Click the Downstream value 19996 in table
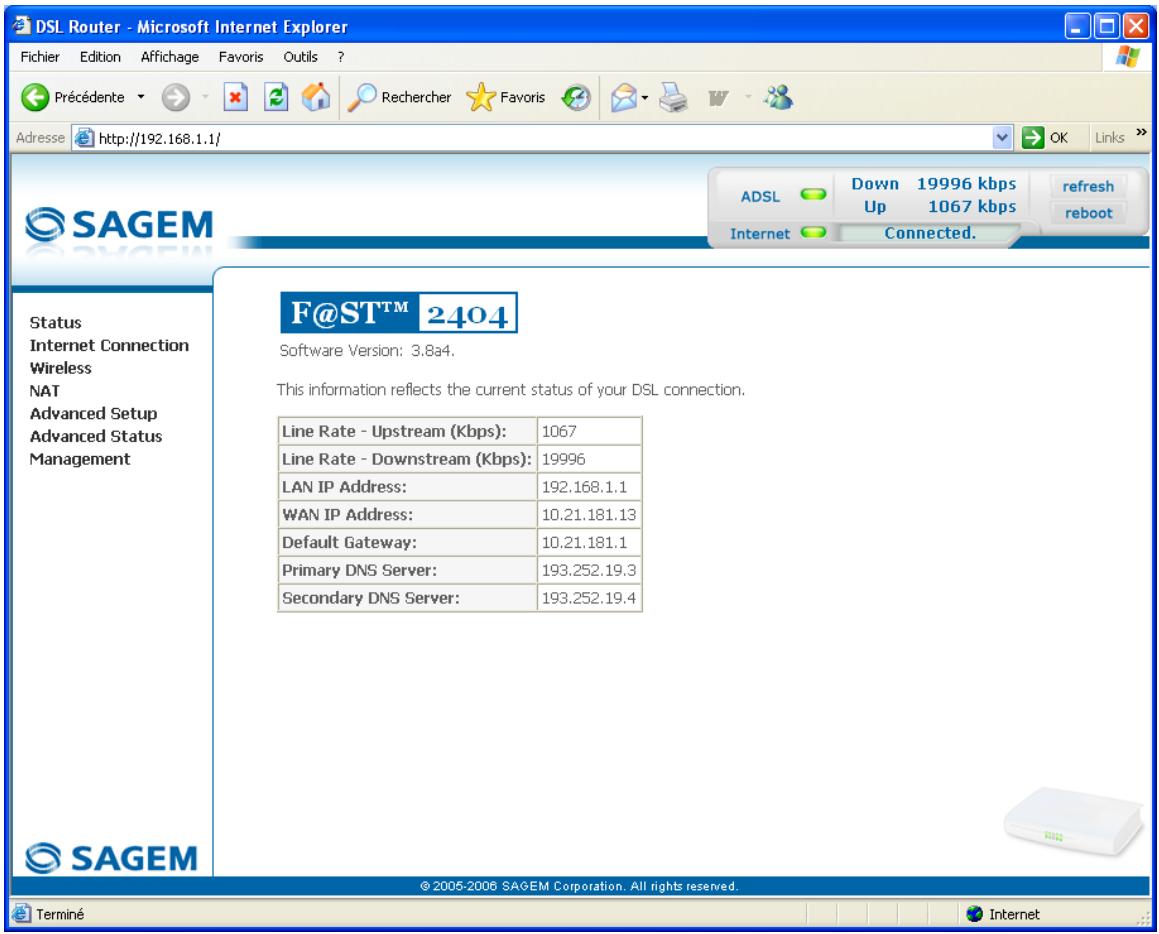The image size is (1159, 934). click(563, 459)
